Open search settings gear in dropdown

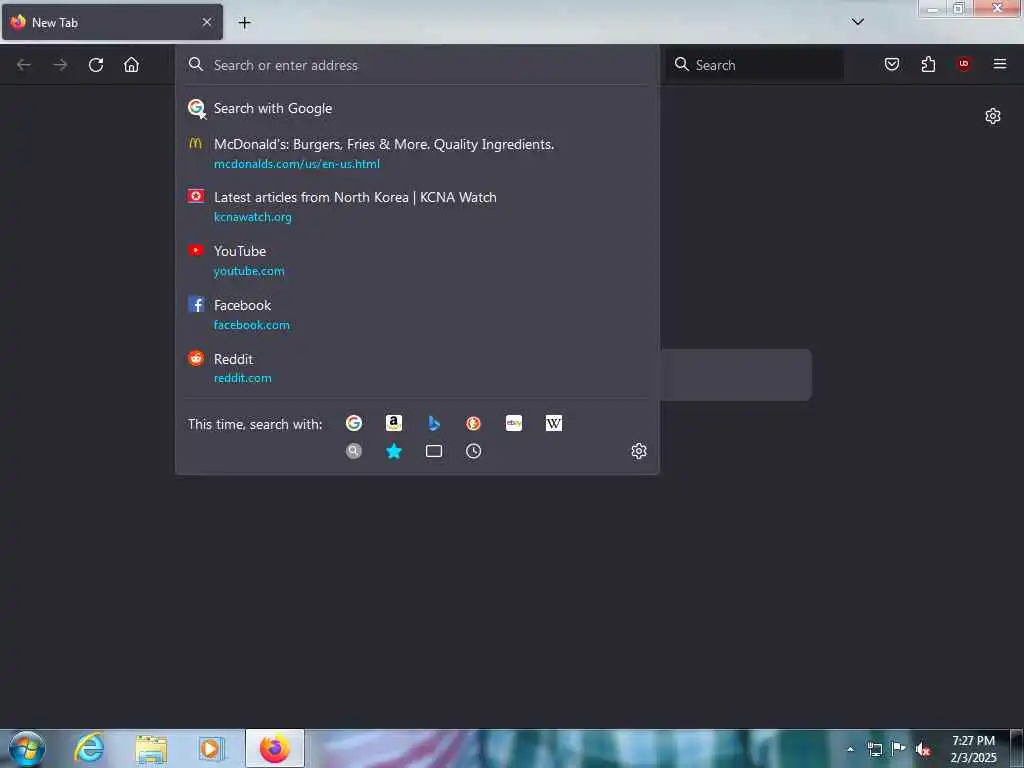click(639, 451)
